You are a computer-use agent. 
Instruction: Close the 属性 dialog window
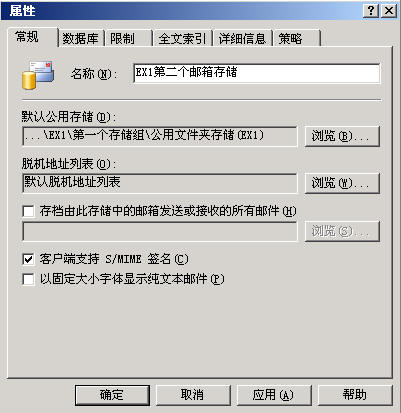[x=389, y=11]
